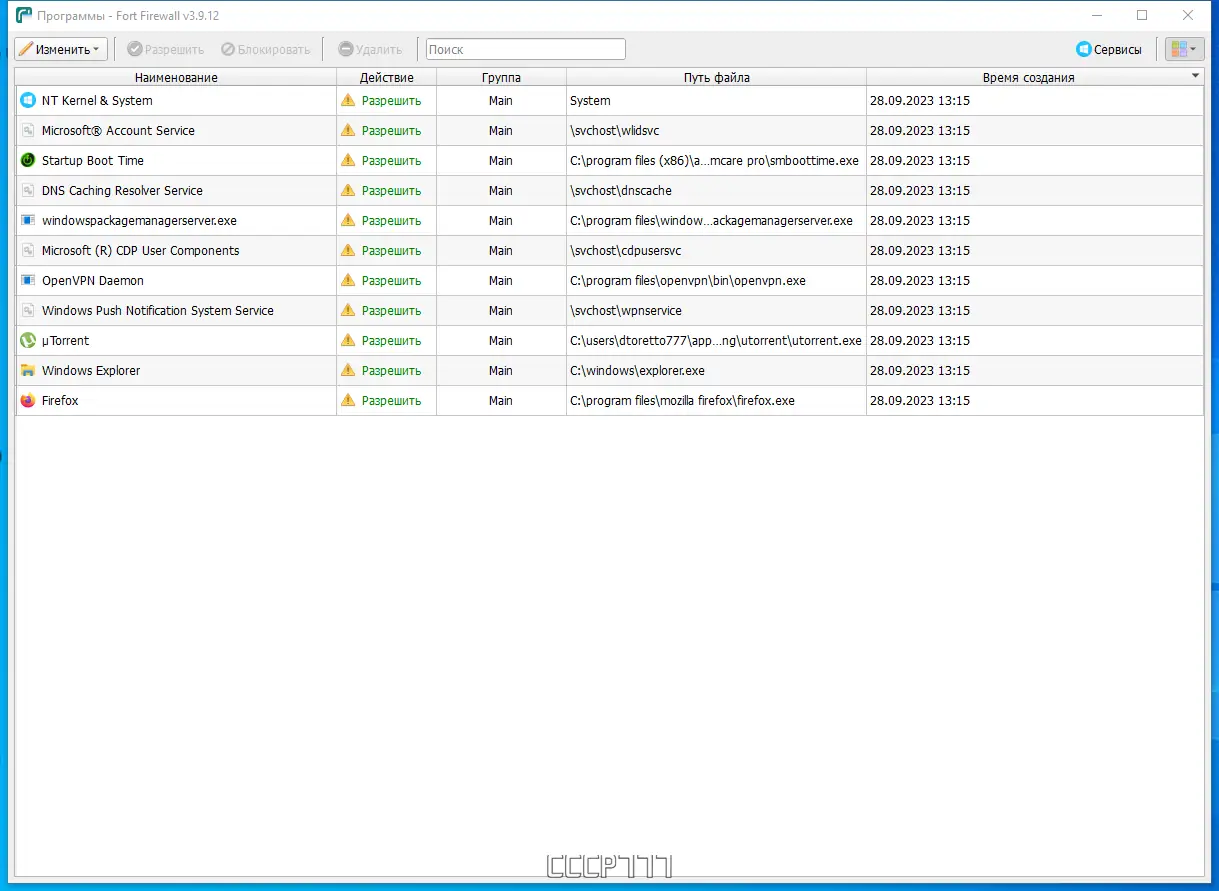Click the OpenVPN Daemon program icon
1219x891 pixels.
(28, 280)
